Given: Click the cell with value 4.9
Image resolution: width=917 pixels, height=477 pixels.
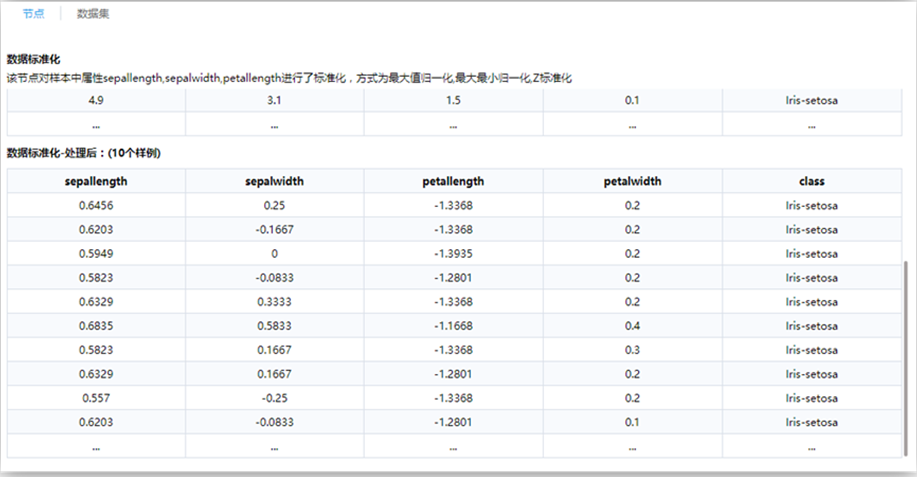Looking at the screenshot, I should click(96, 100).
